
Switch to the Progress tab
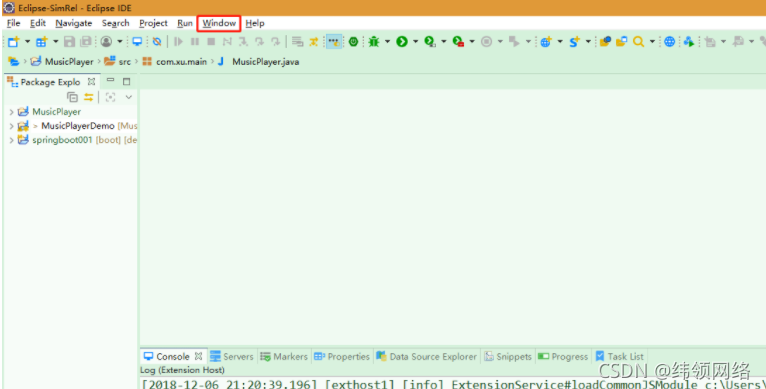point(563,356)
